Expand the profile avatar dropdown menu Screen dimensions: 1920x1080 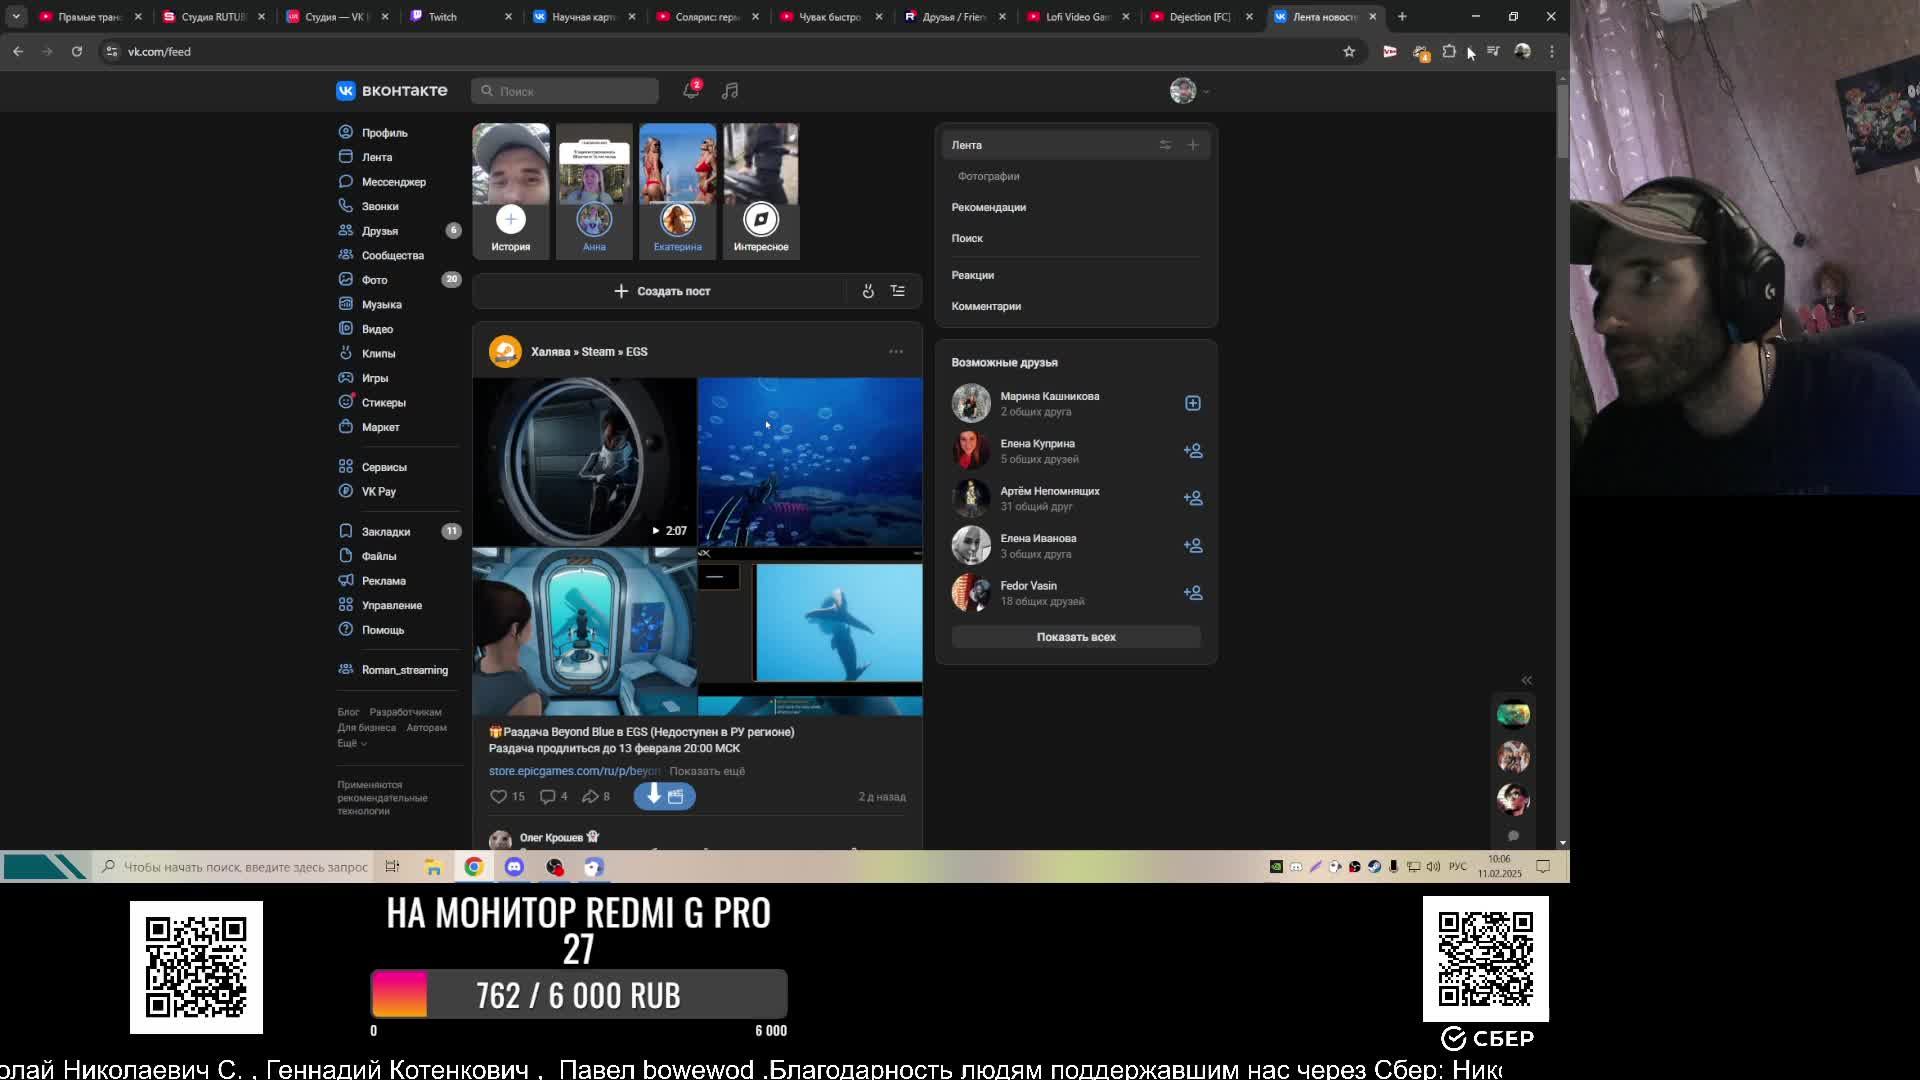[x=1190, y=91]
